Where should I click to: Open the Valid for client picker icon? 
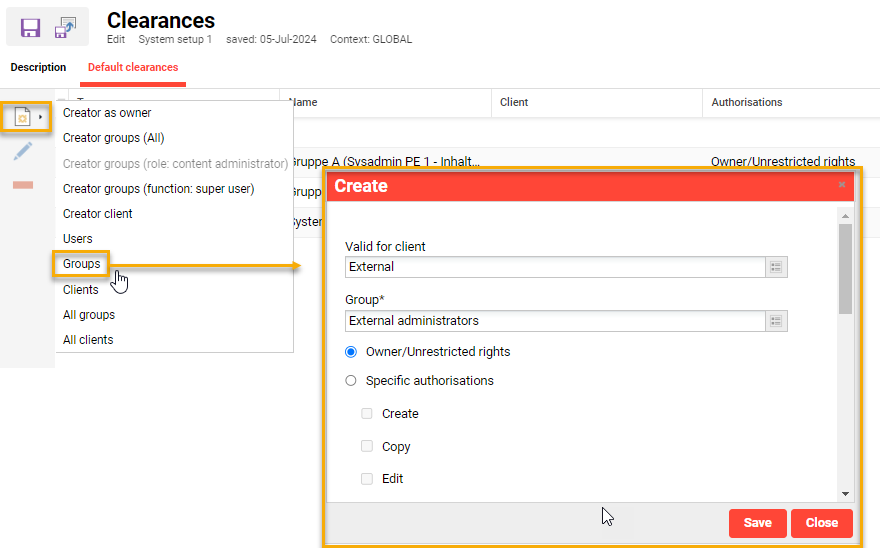777,267
